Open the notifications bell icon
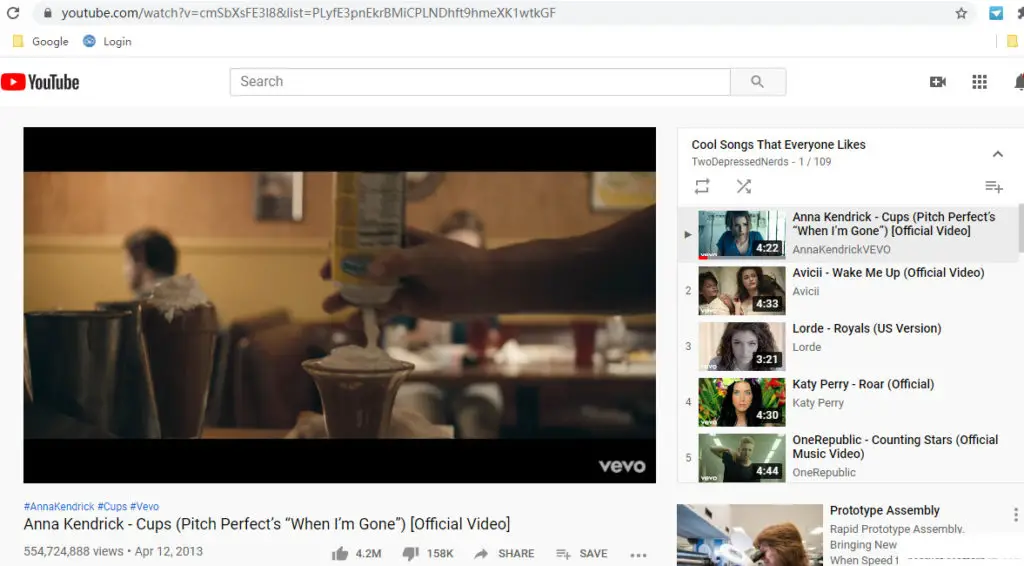 (1019, 82)
